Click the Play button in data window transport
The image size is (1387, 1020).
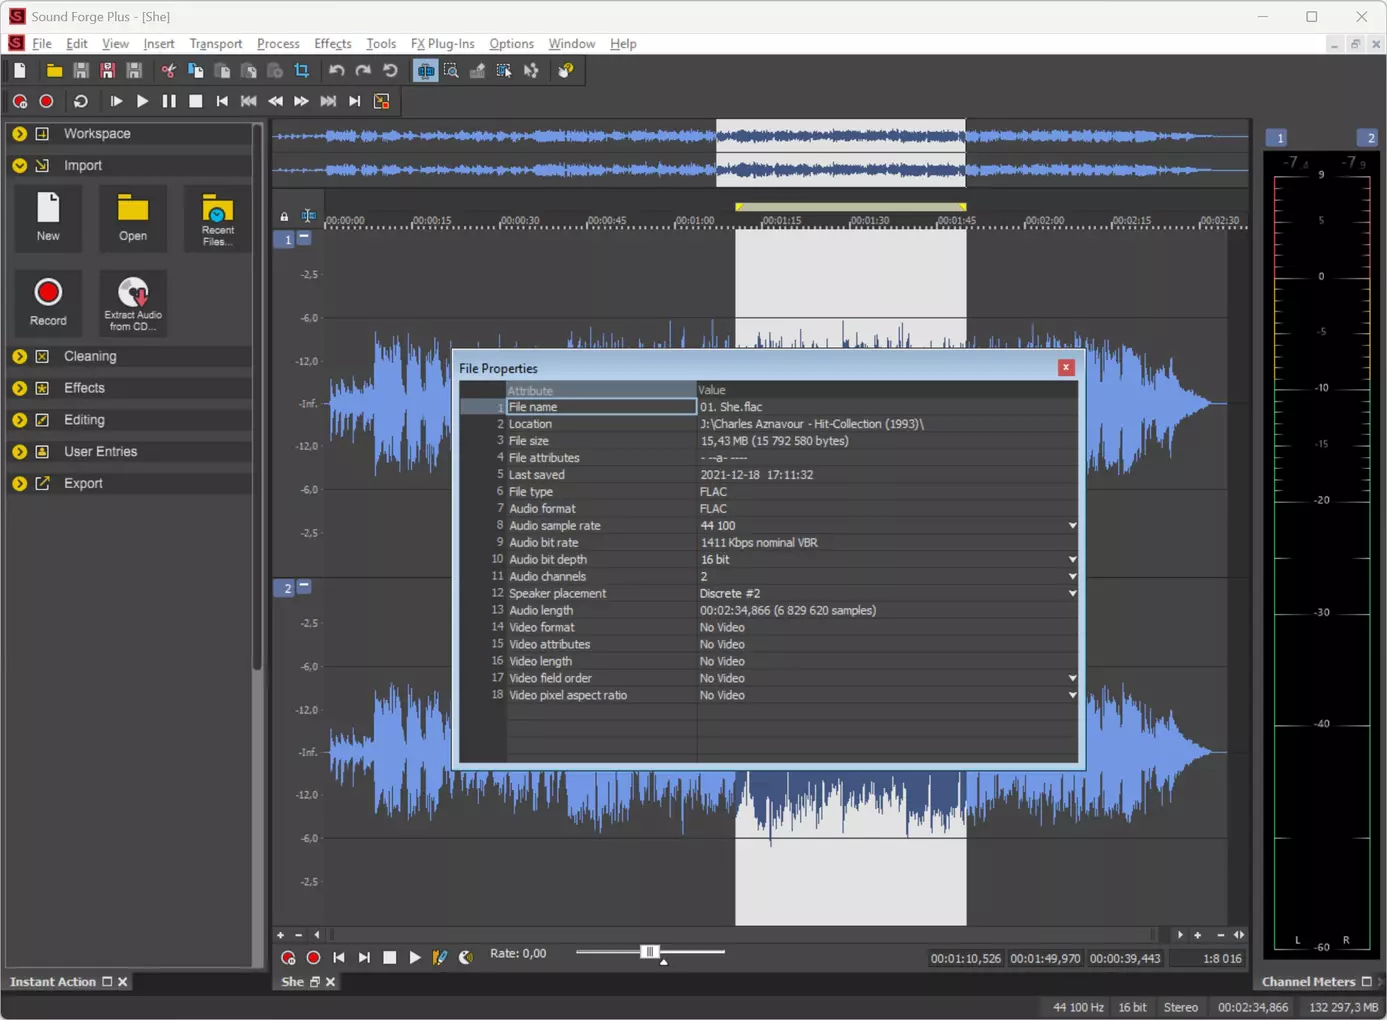[x=415, y=958]
